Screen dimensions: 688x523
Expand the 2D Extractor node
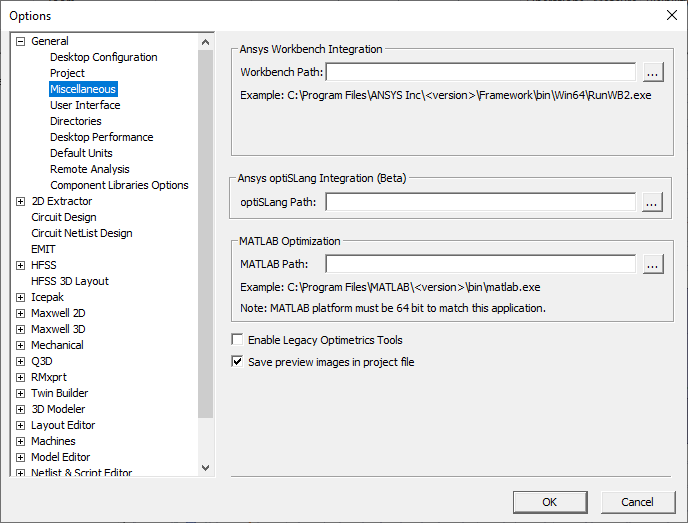21,201
